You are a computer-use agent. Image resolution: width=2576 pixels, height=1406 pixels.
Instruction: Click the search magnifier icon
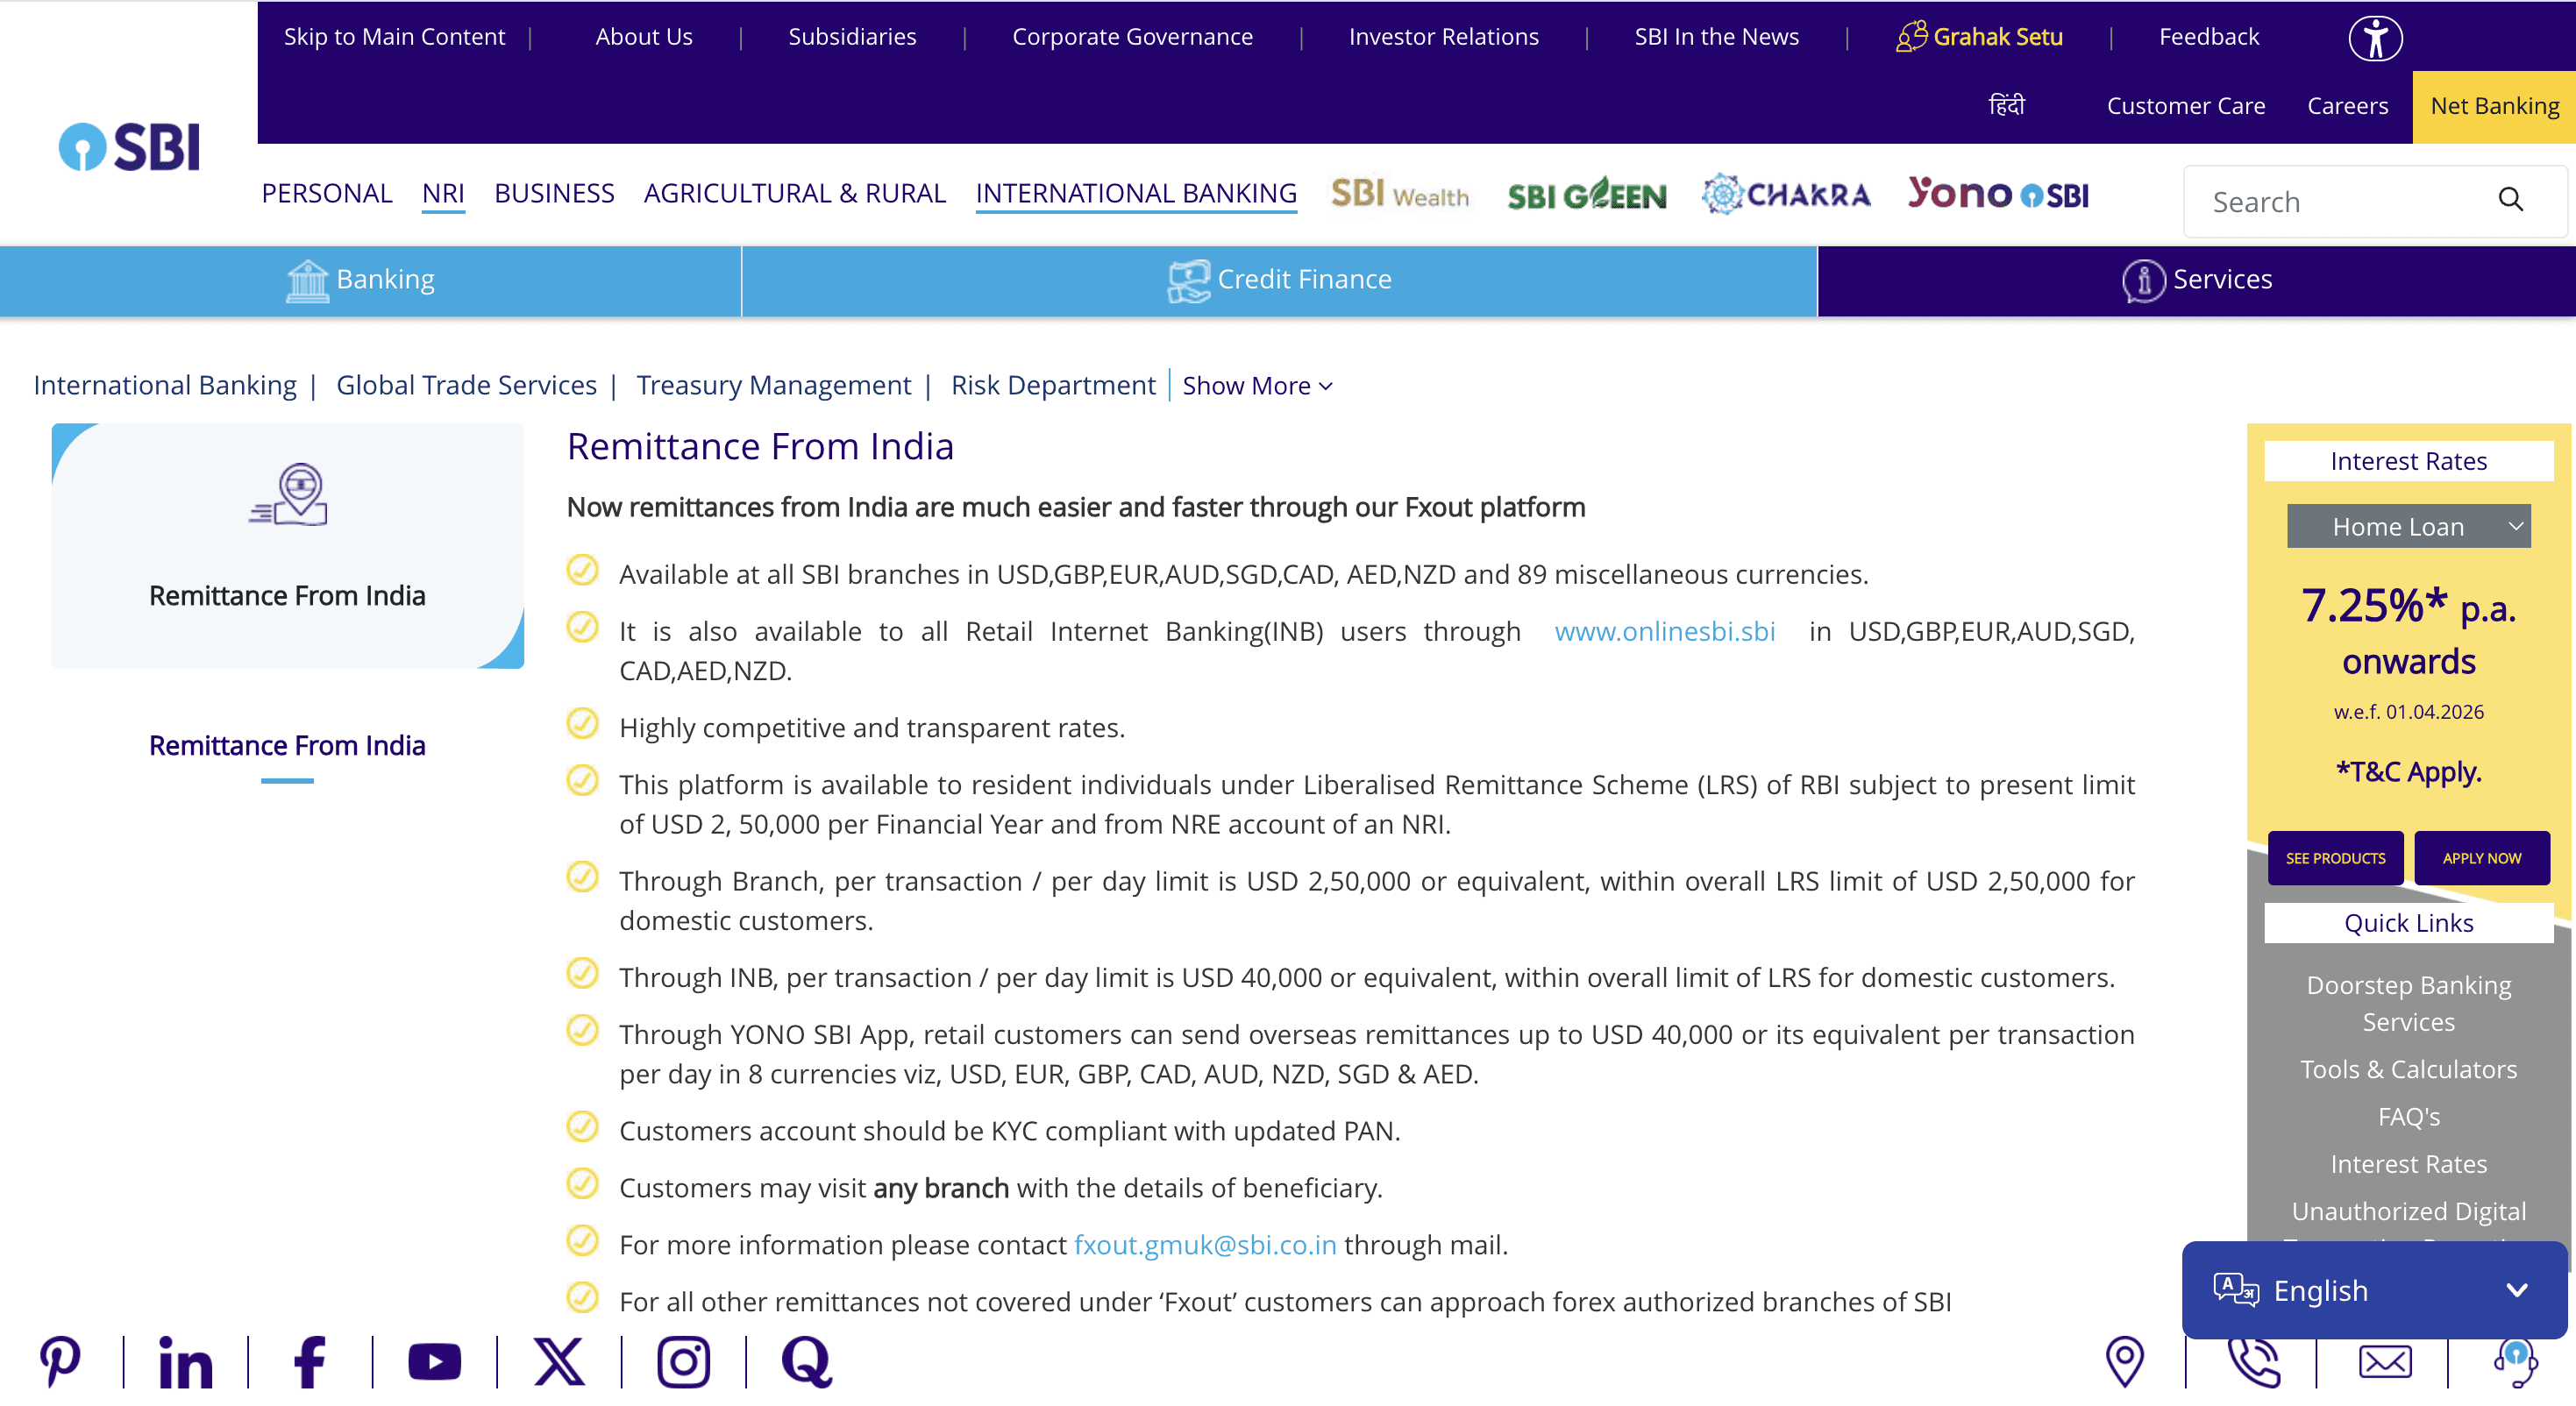tap(2510, 200)
